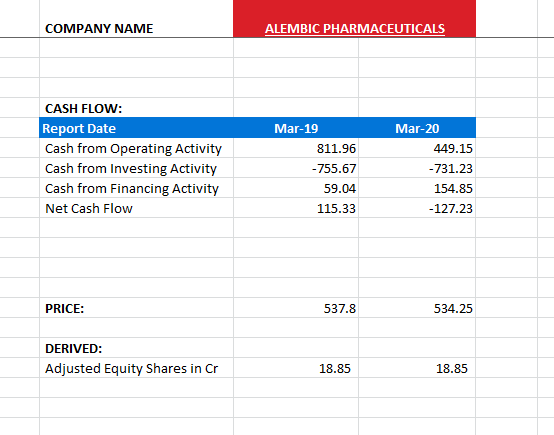This screenshot has height=435, width=554.
Task: Select the Mar-20 column header
Action: click(x=417, y=128)
